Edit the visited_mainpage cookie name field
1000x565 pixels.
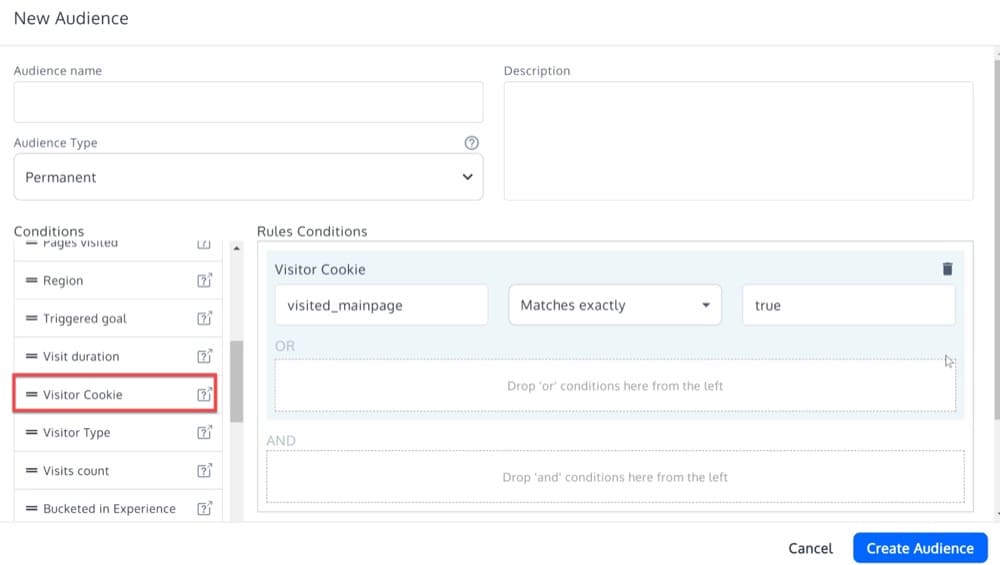381,305
